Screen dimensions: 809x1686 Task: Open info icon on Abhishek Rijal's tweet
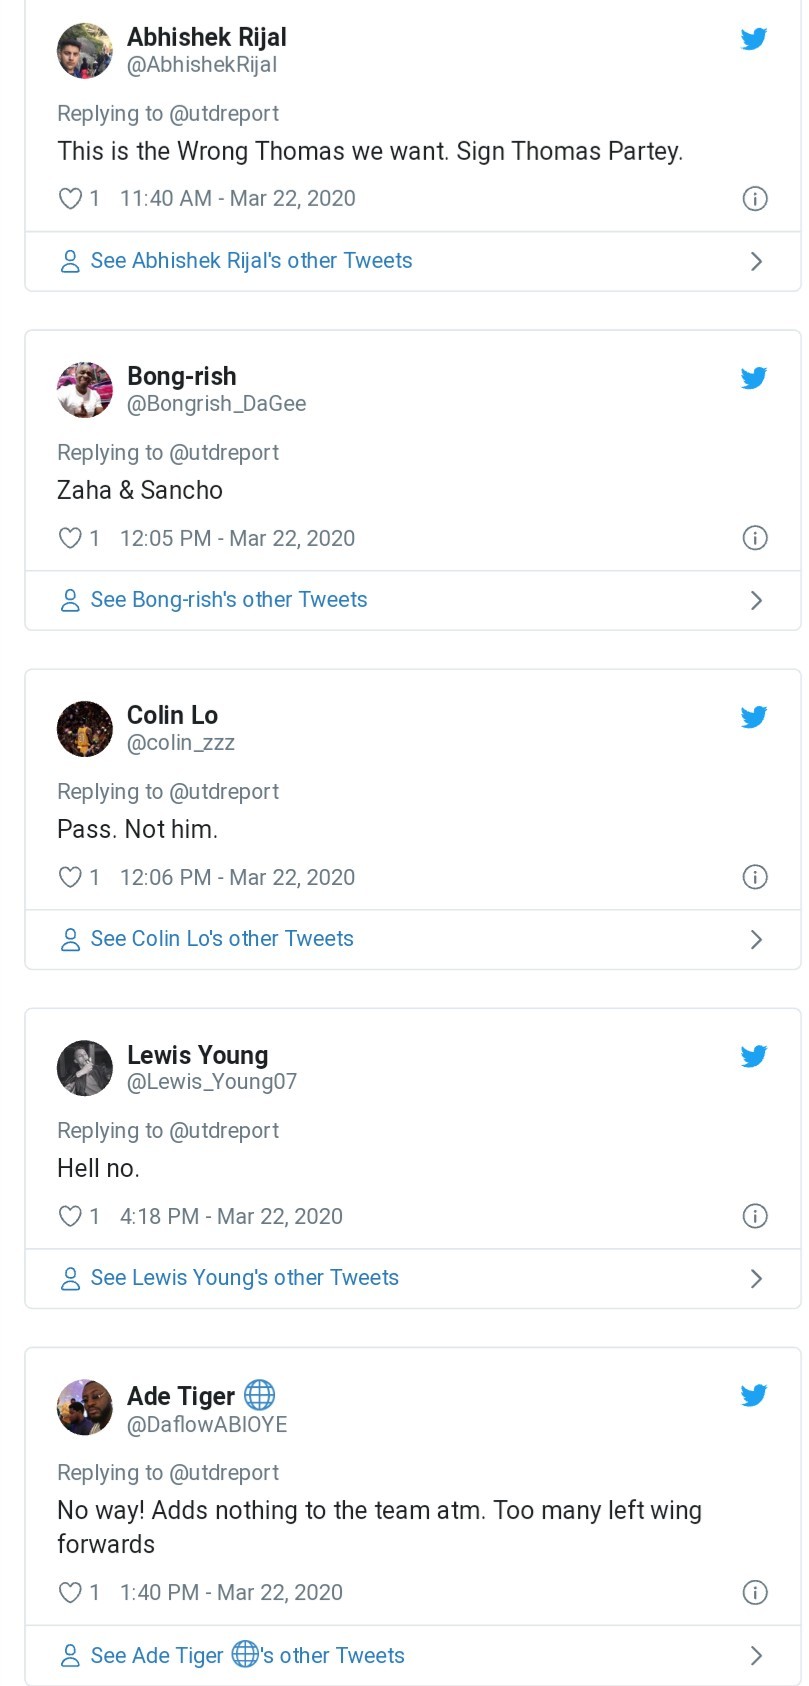(755, 199)
